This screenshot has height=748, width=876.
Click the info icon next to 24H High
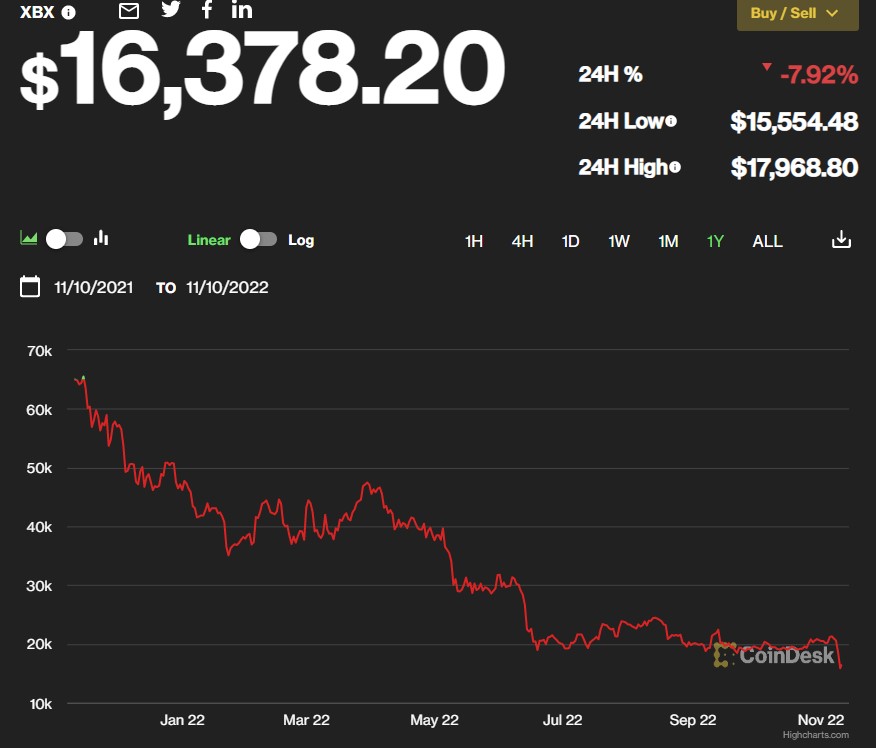coord(675,167)
